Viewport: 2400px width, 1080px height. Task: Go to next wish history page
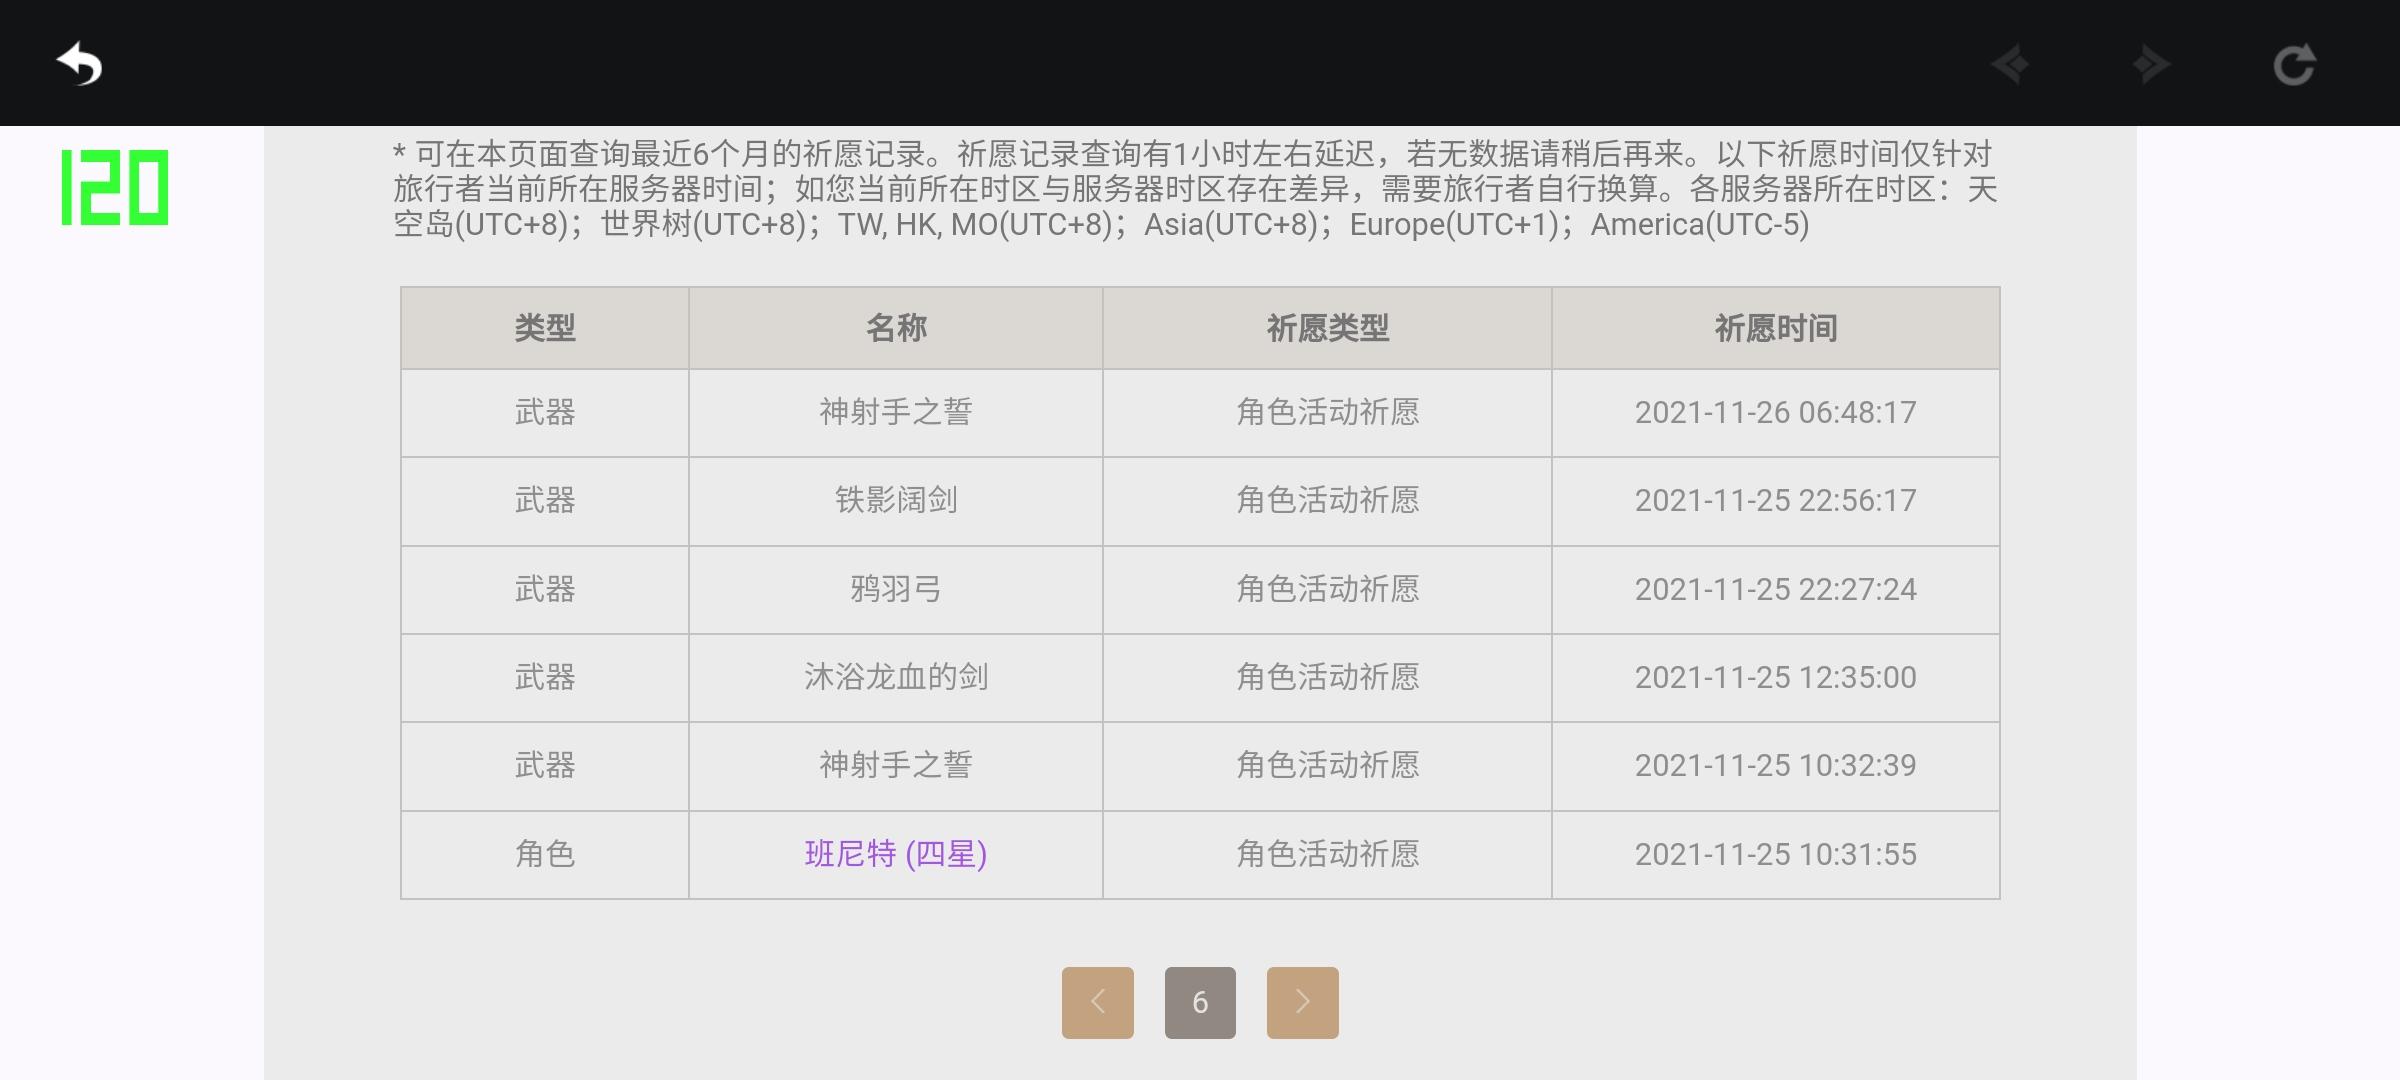click(1302, 1002)
